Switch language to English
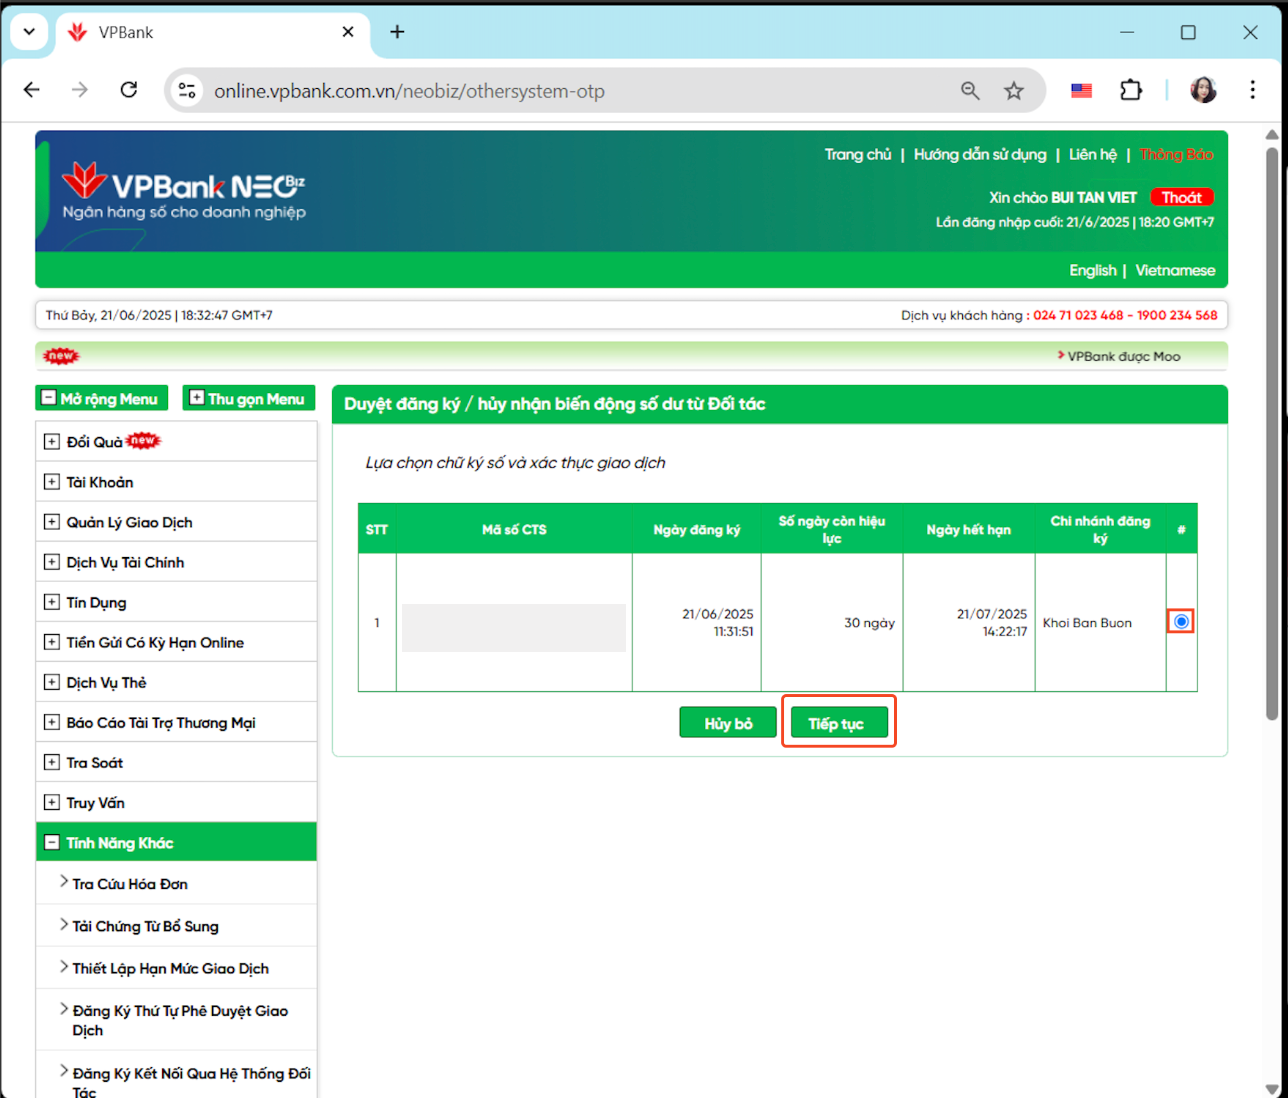Viewport: 1288px width, 1098px height. (1092, 270)
